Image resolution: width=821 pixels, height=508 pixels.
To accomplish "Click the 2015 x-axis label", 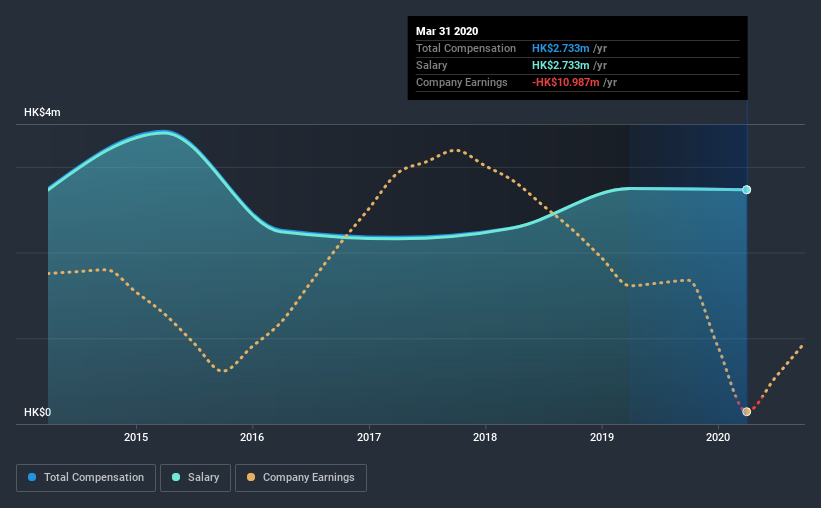I will [136, 437].
